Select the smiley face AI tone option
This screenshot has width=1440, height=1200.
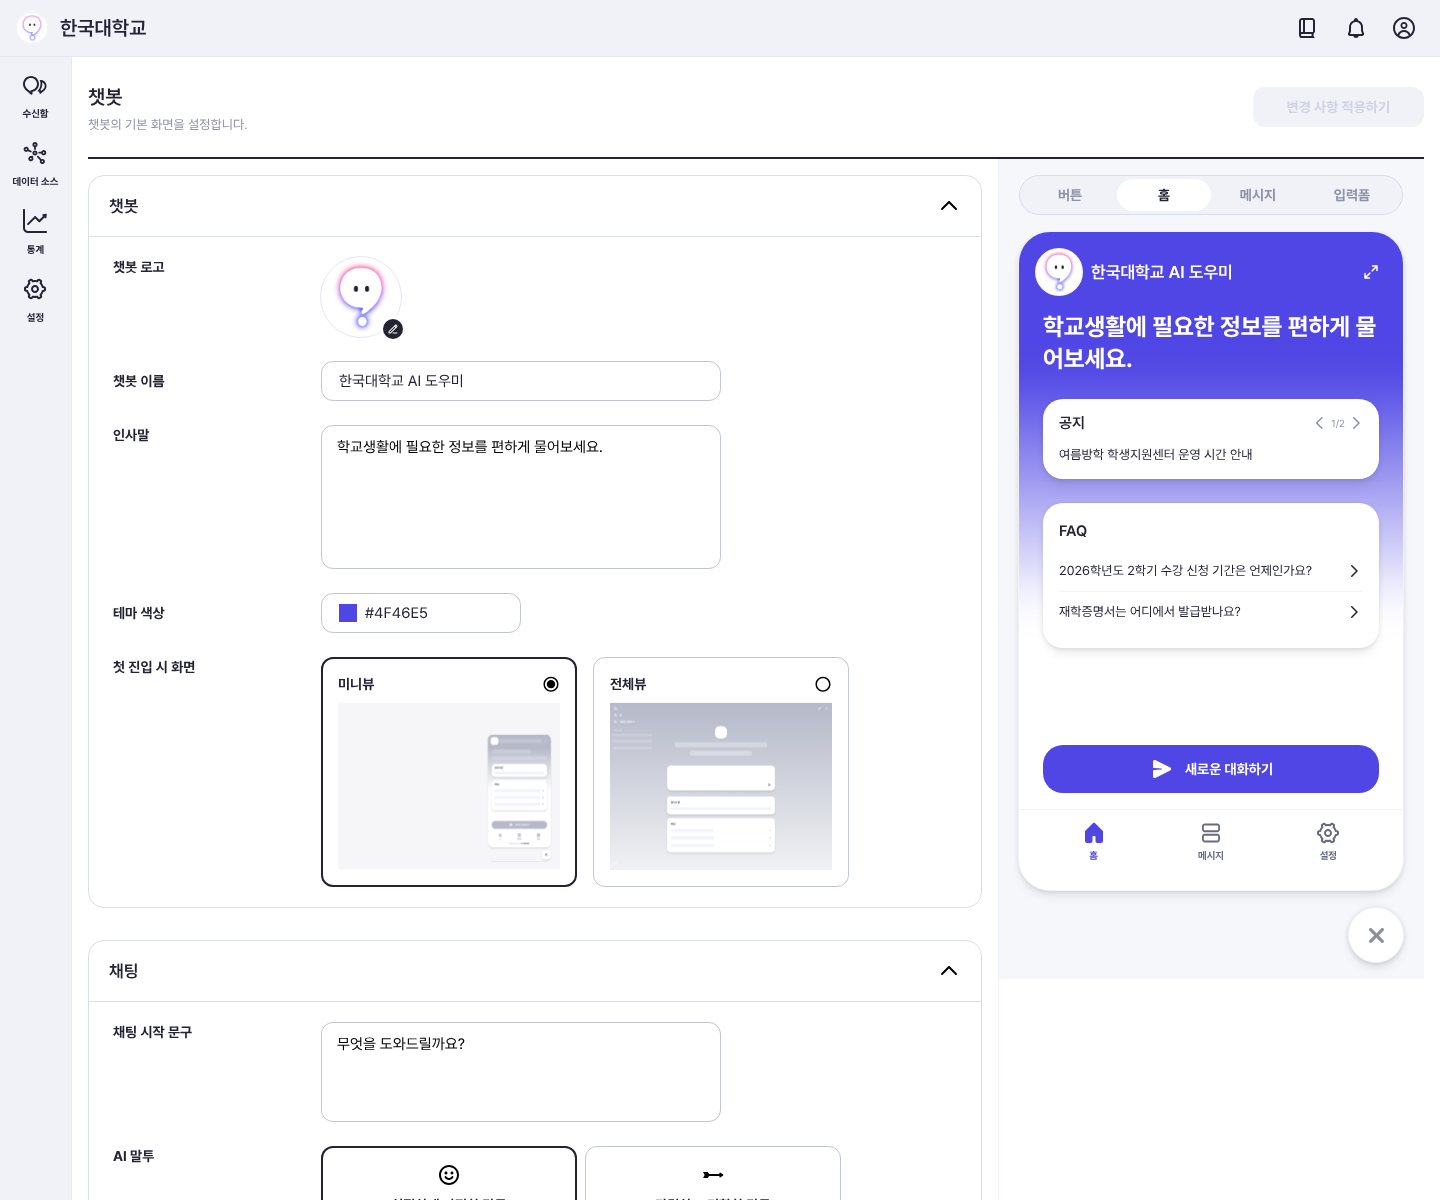tap(449, 1173)
